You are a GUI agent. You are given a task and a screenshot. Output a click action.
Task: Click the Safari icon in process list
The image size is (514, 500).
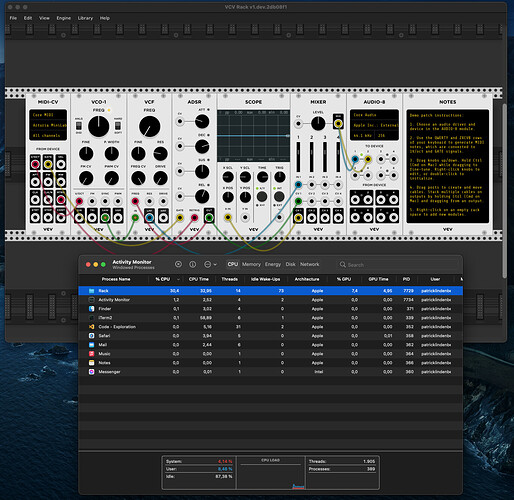91,336
